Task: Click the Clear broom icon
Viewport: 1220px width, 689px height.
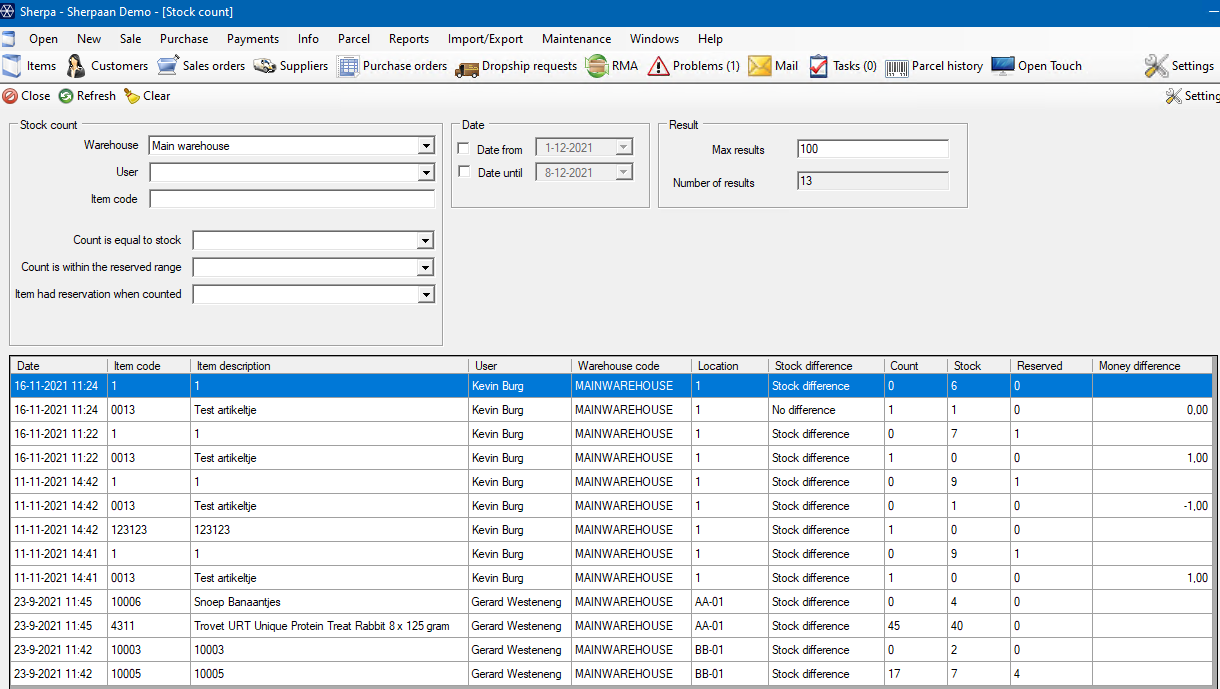Action: 132,96
